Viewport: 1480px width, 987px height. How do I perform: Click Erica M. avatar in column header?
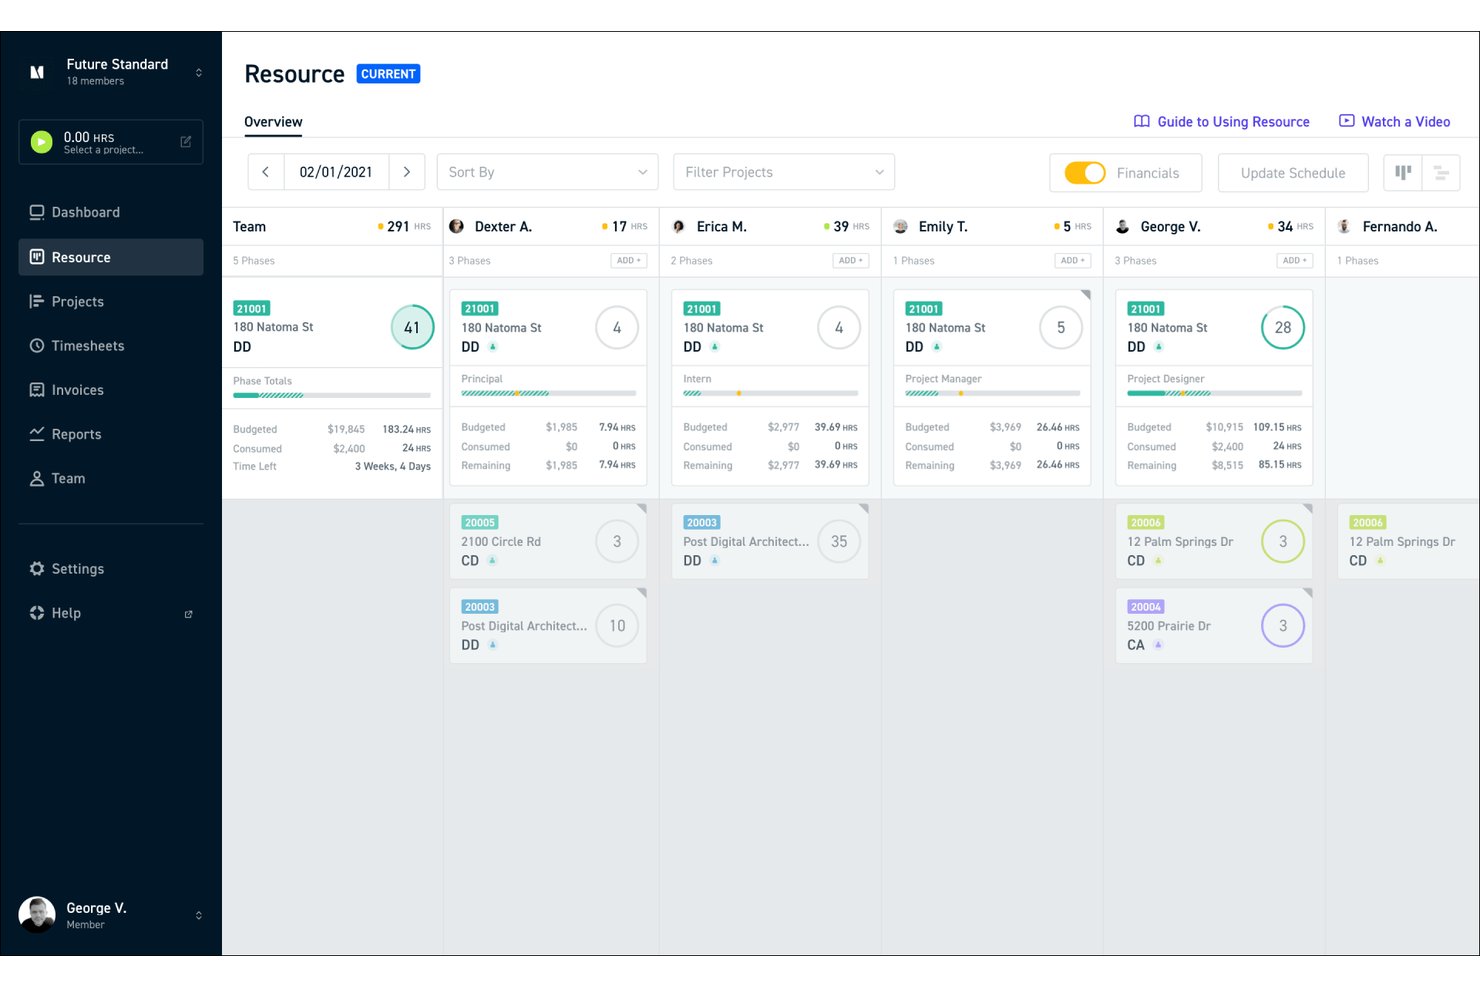pos(679,226)
